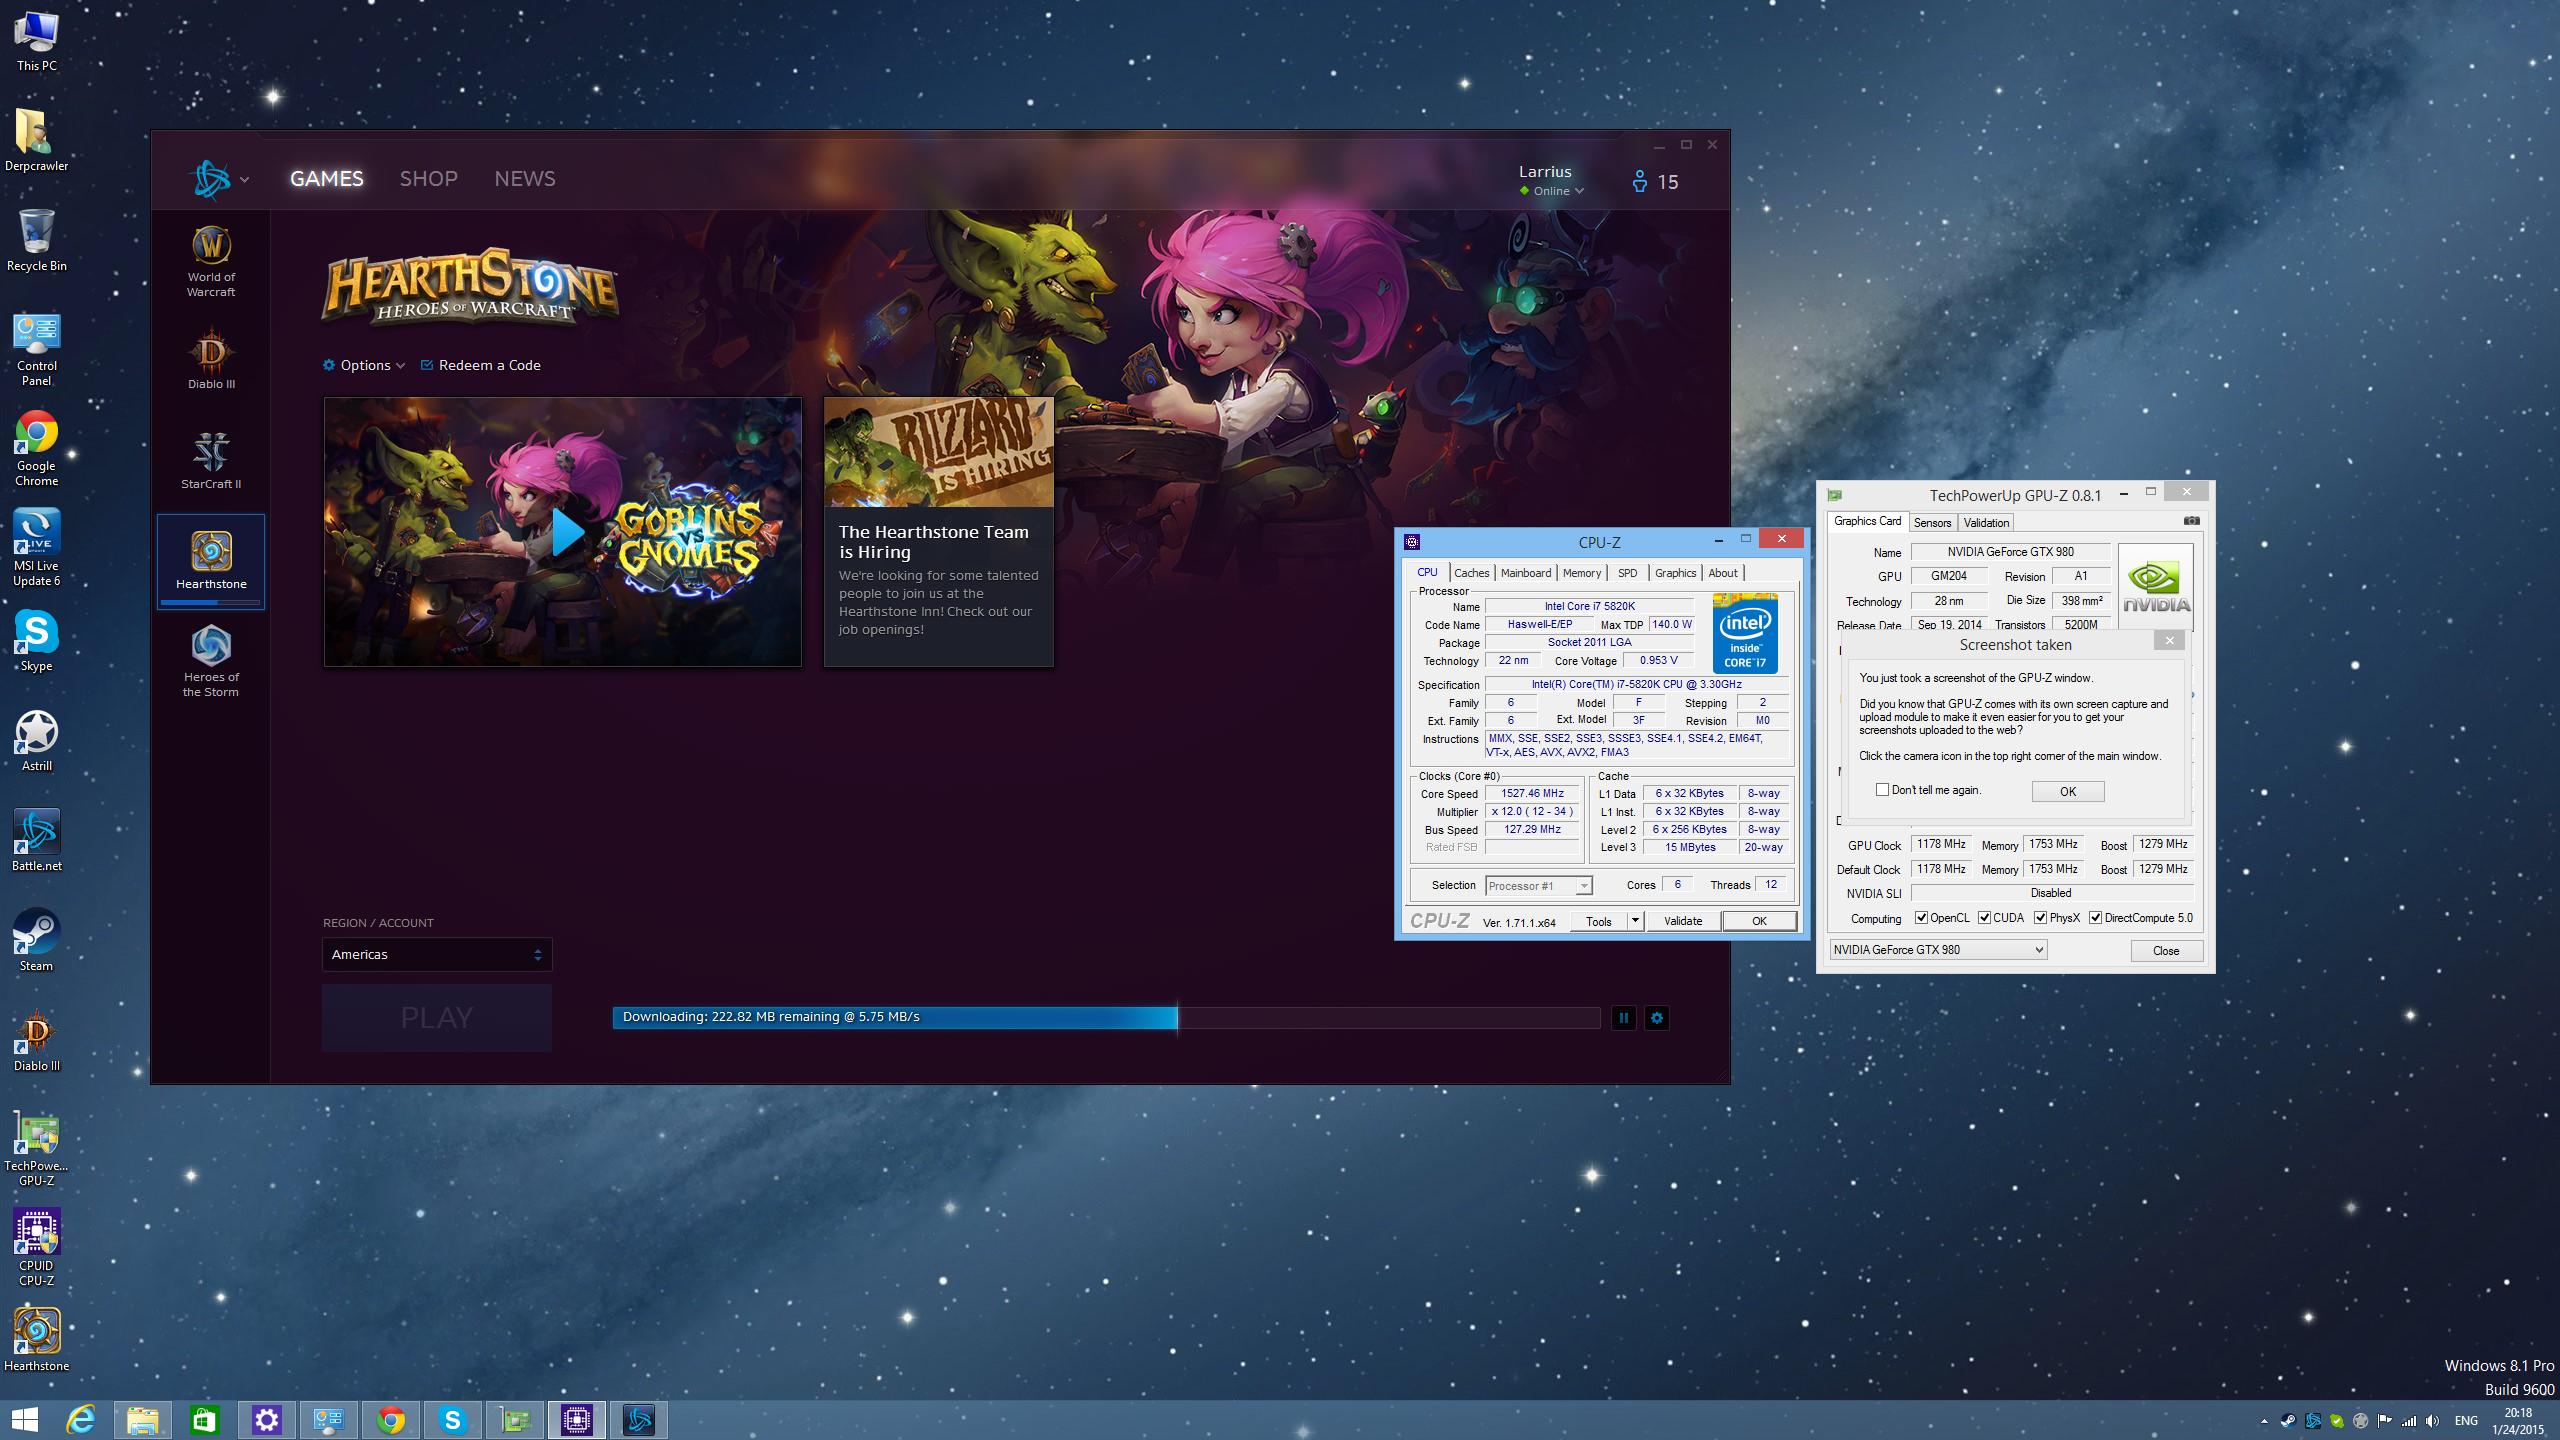Select Heroes of the Storm in sidebar
This screenshot has height=1440, width=2560.
(211, 661)
